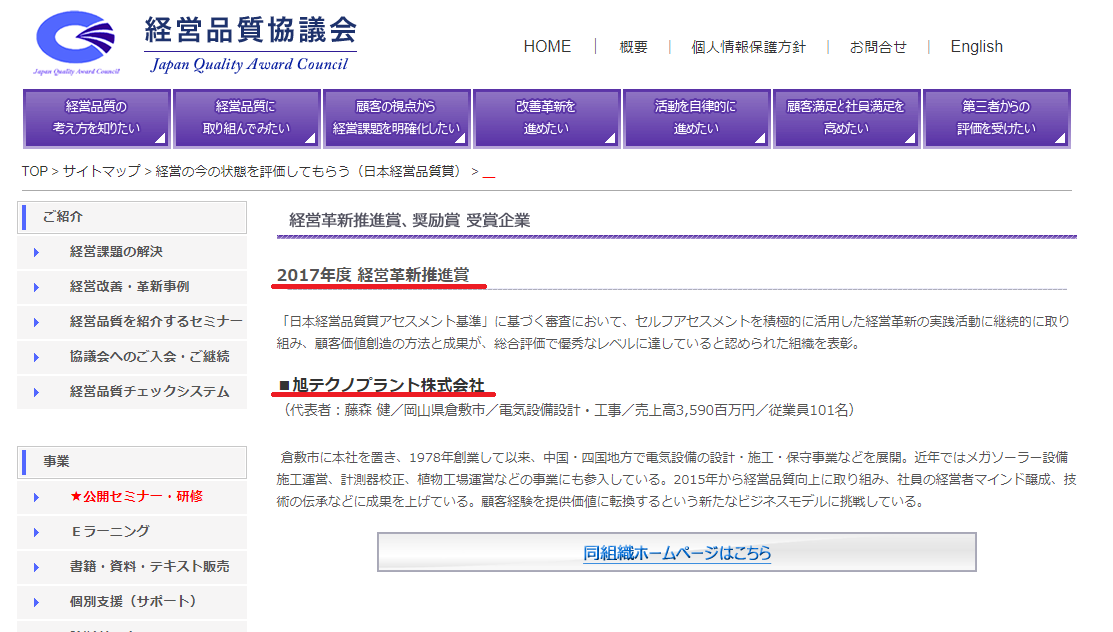Click the 旭テクノプラント株式会社 company heading
1113x632 pixels.
point(382,386)
